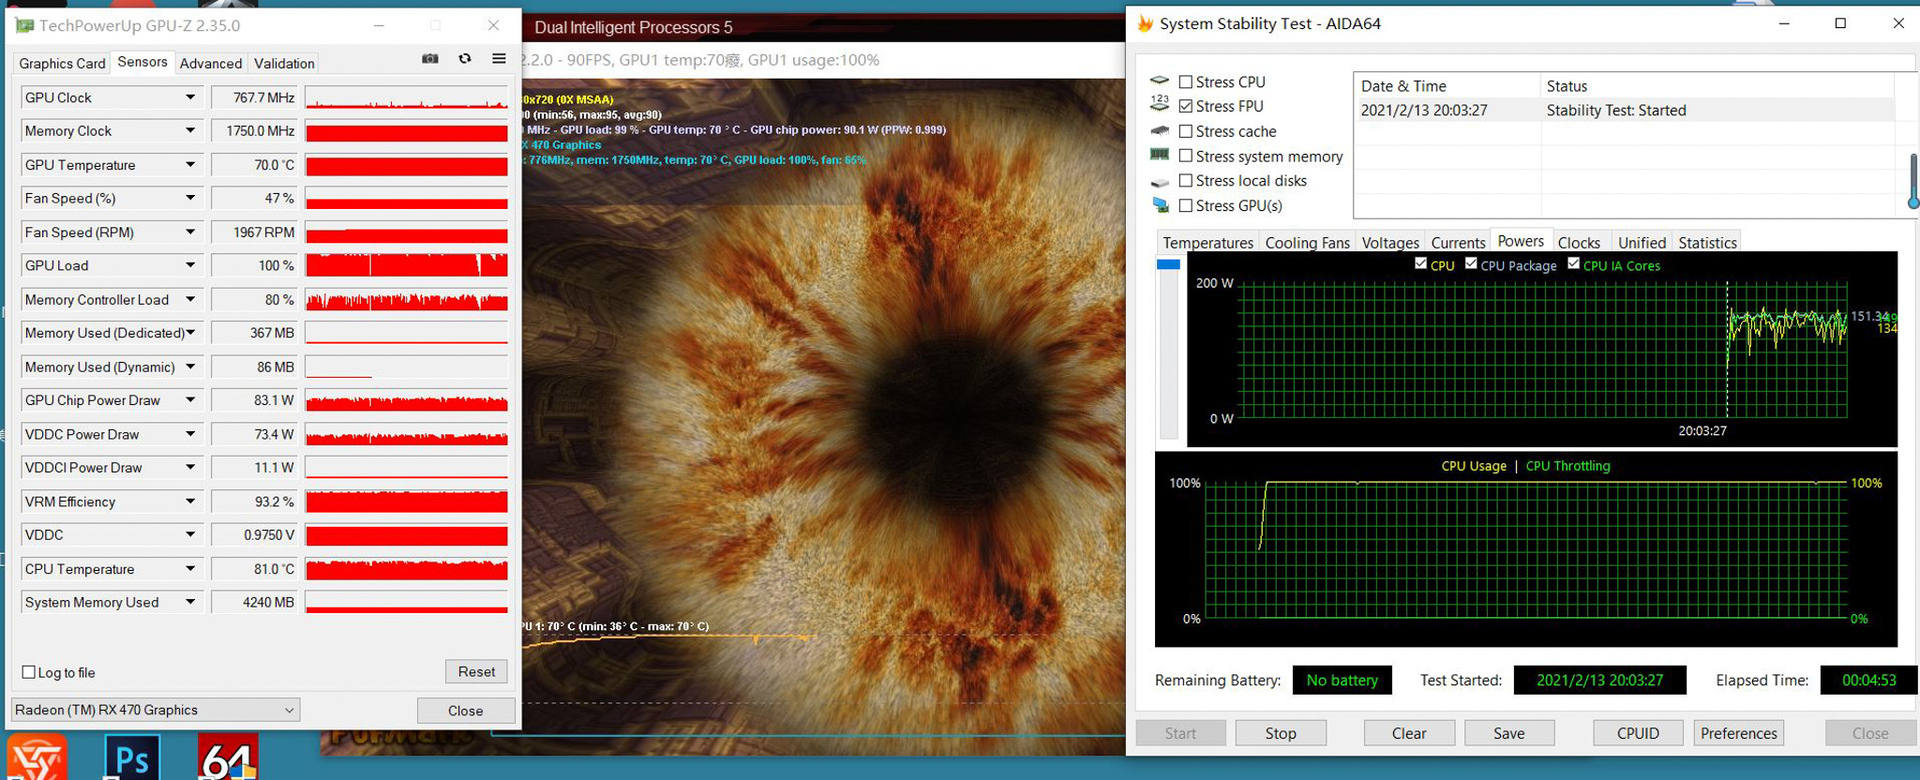Take a screenshot with GPU-Z camera icon

(x=430, y=59)
